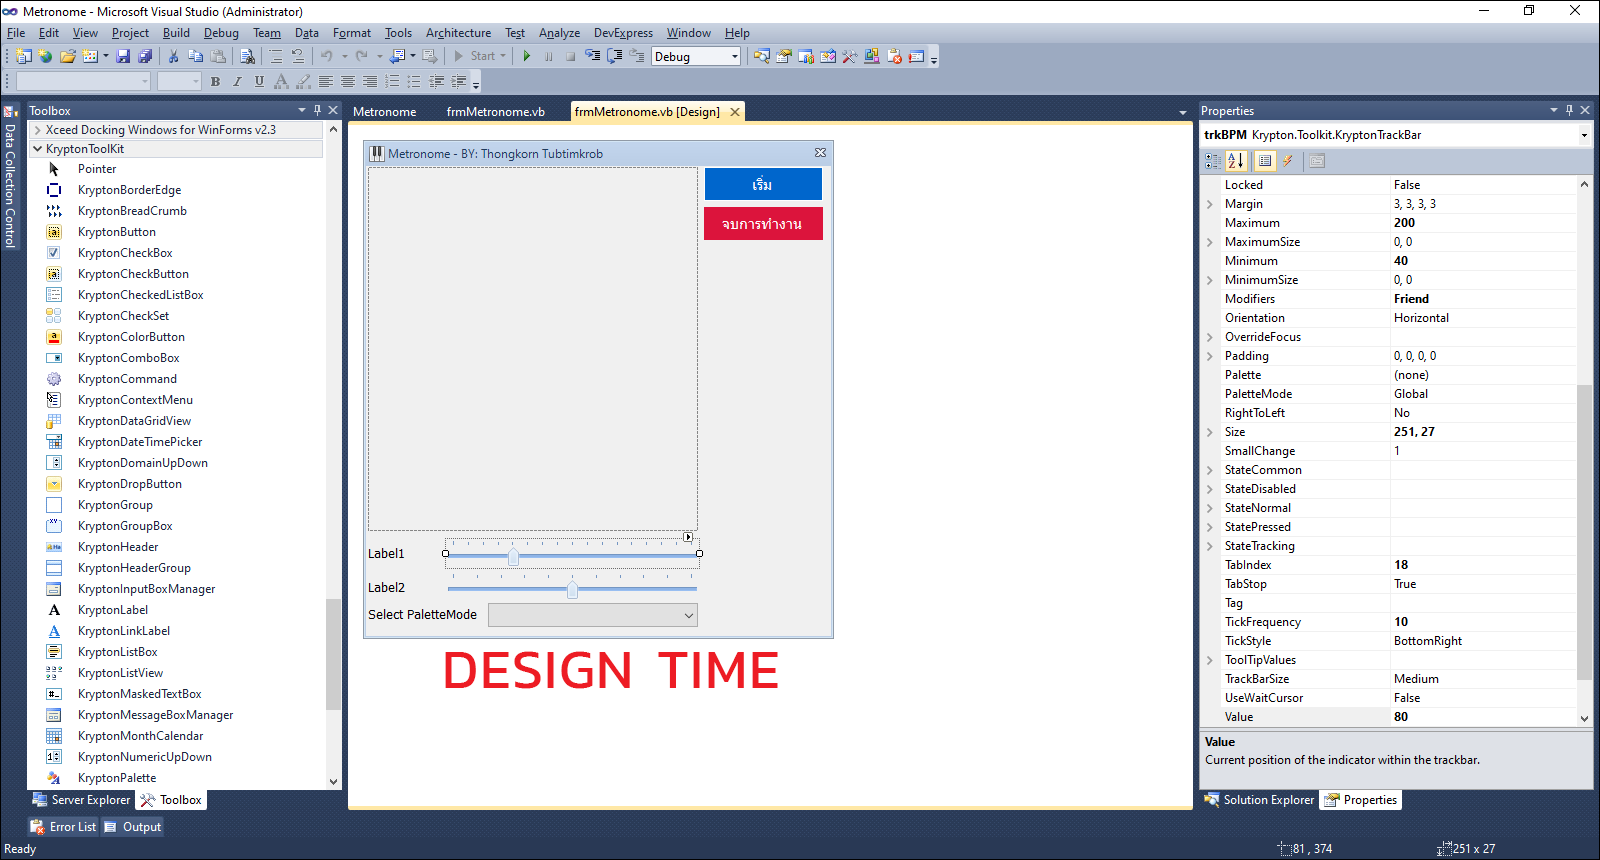Viewport: 1600px width, 860px height.
Task: Click the thumb of the Label2 trackbar
Action: pos(572,590)
